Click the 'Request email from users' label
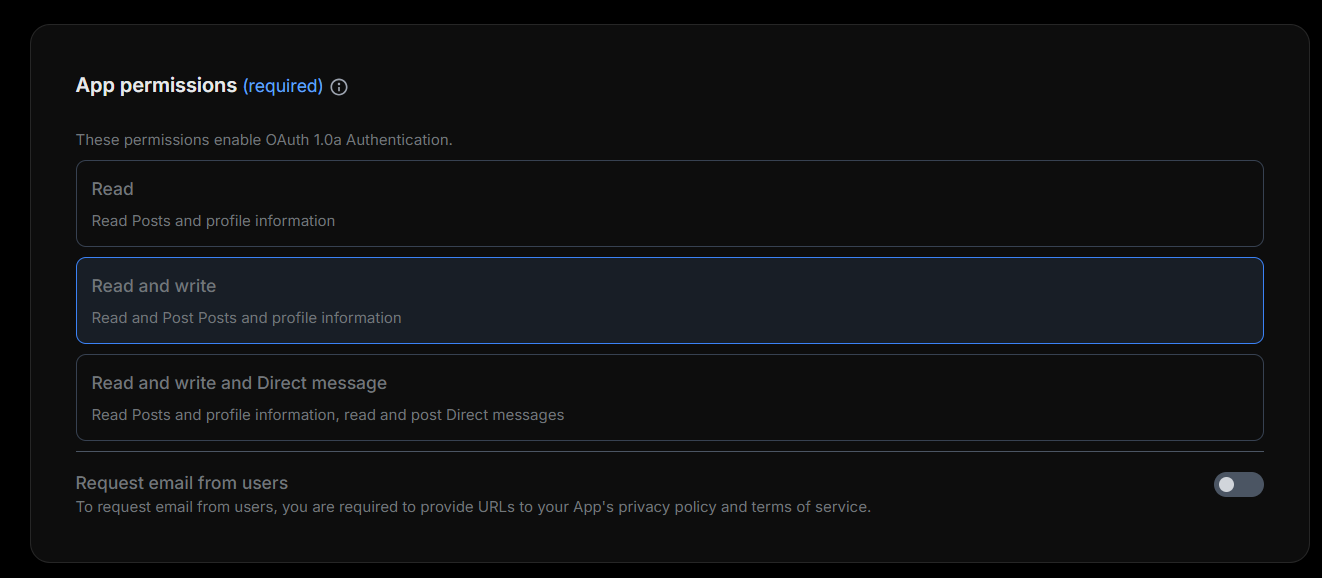 coord(182,484)
